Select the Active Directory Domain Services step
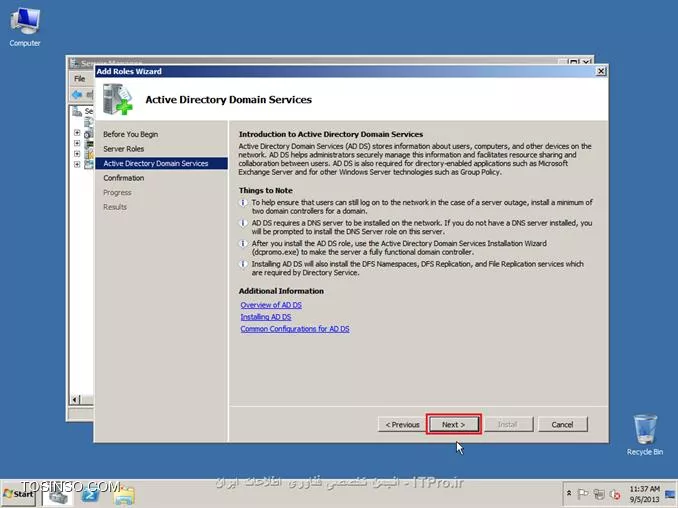The image size is (678, 508). click(x=162, y=163)
